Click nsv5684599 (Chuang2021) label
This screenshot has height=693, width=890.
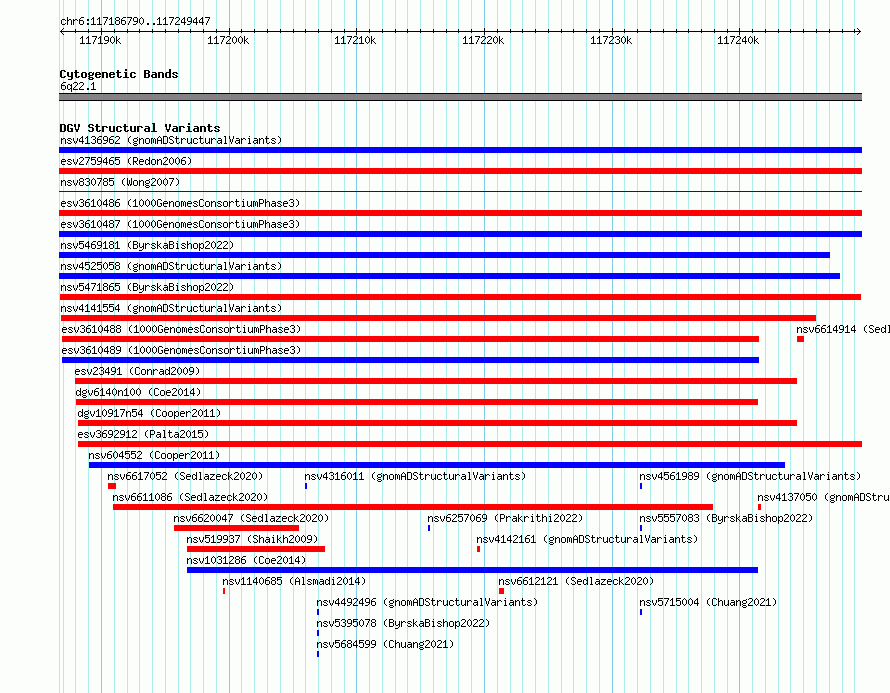pyautogui.click(x=385, y=644)
